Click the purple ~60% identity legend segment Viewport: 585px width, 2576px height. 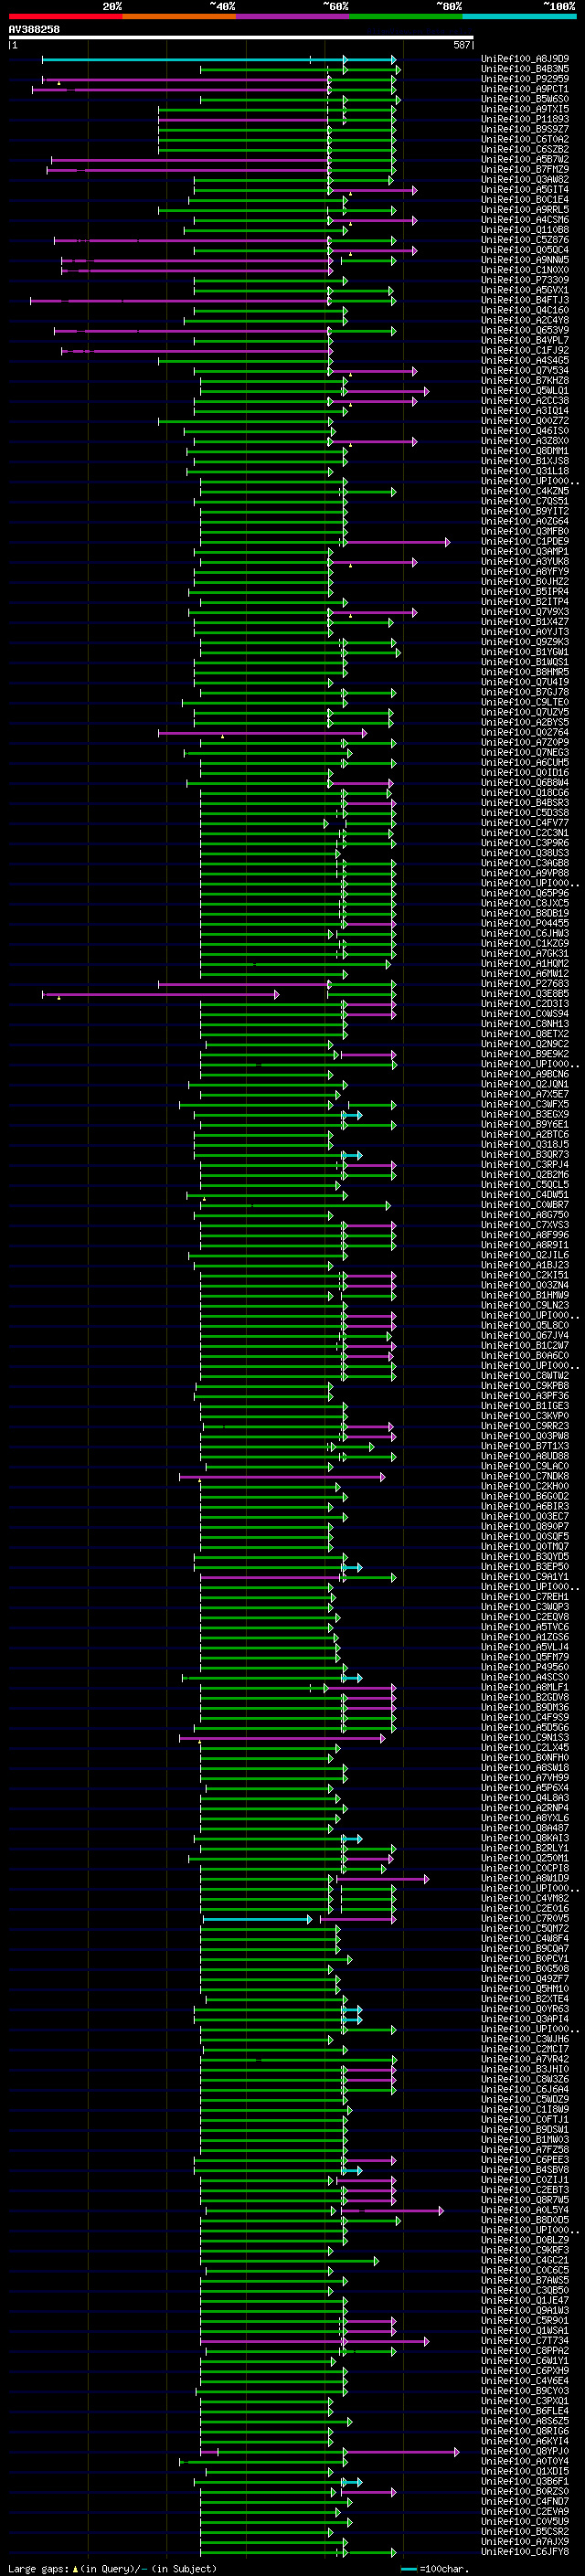coord(292,16)
